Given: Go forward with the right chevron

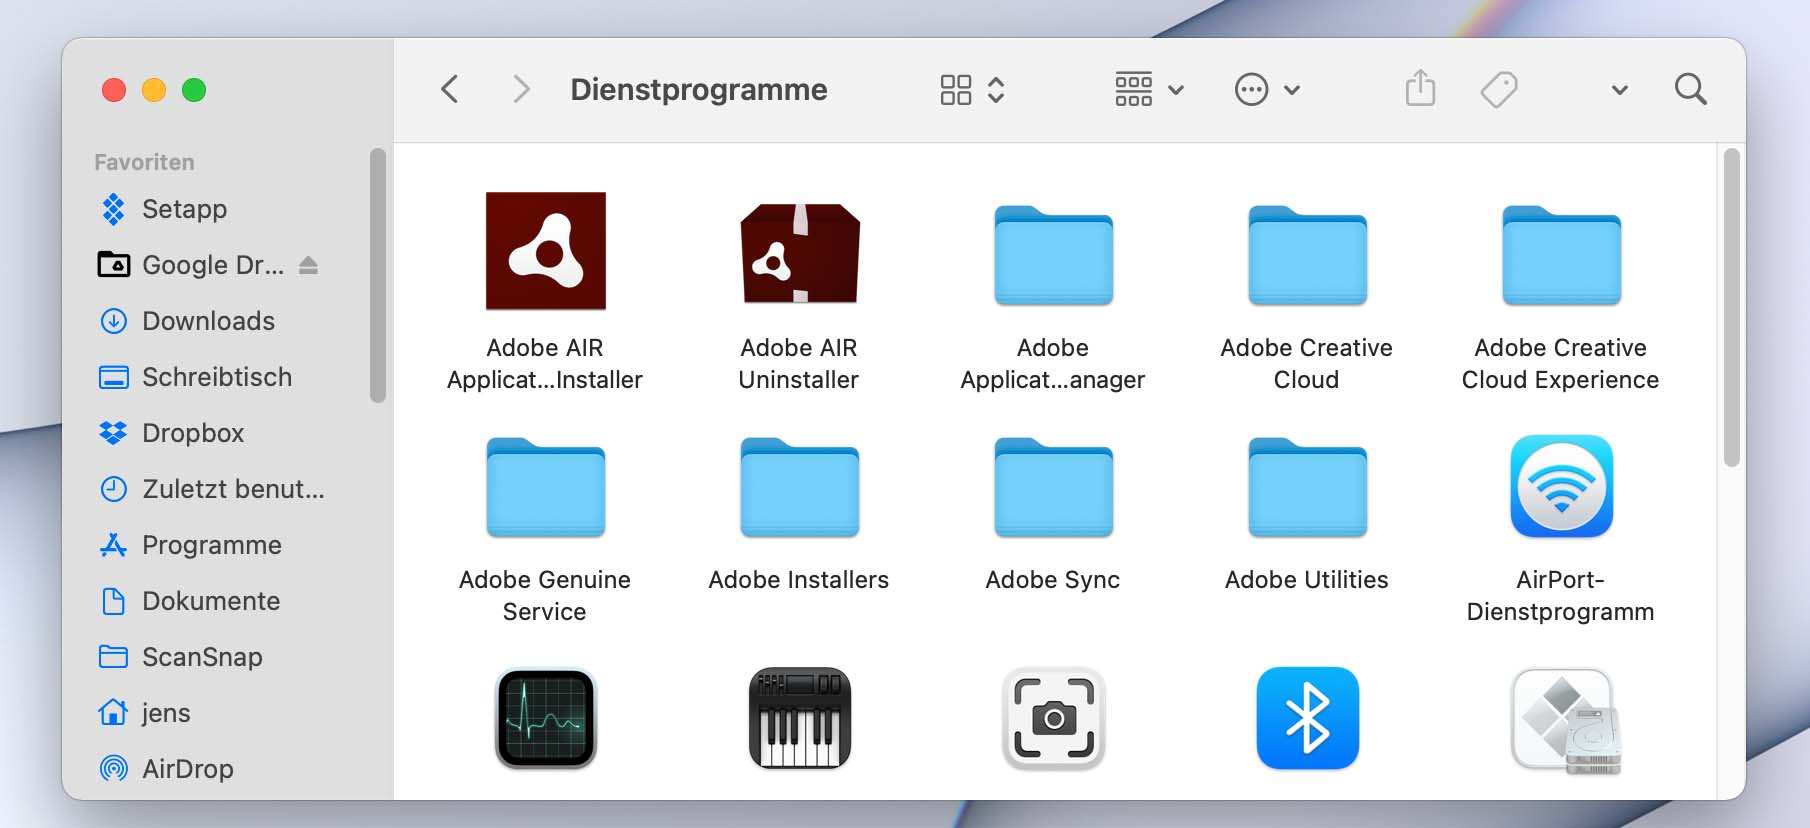Looking at the screenshot, I should point(521,89).
